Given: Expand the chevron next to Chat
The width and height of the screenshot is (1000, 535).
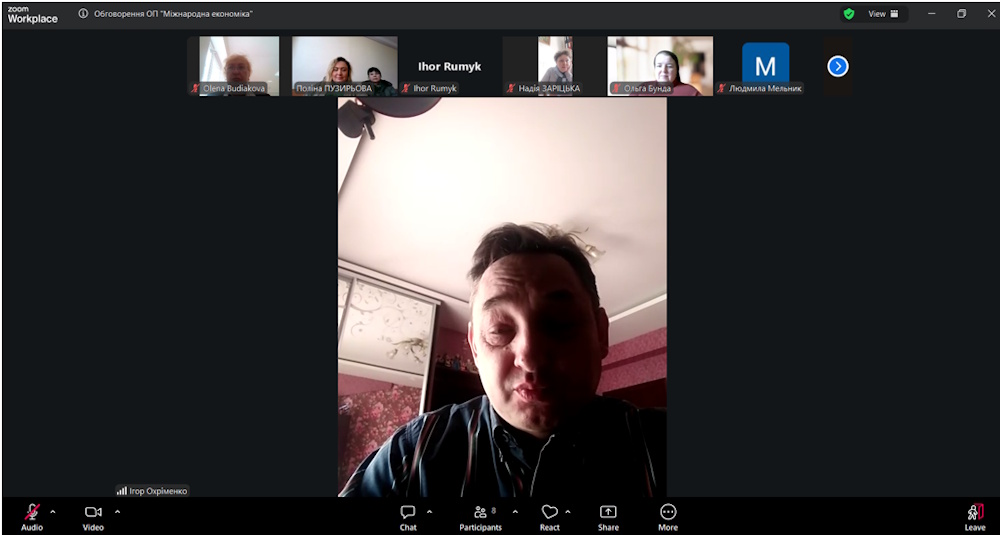Looking at the screenshot, I should (x=430, y=512).
